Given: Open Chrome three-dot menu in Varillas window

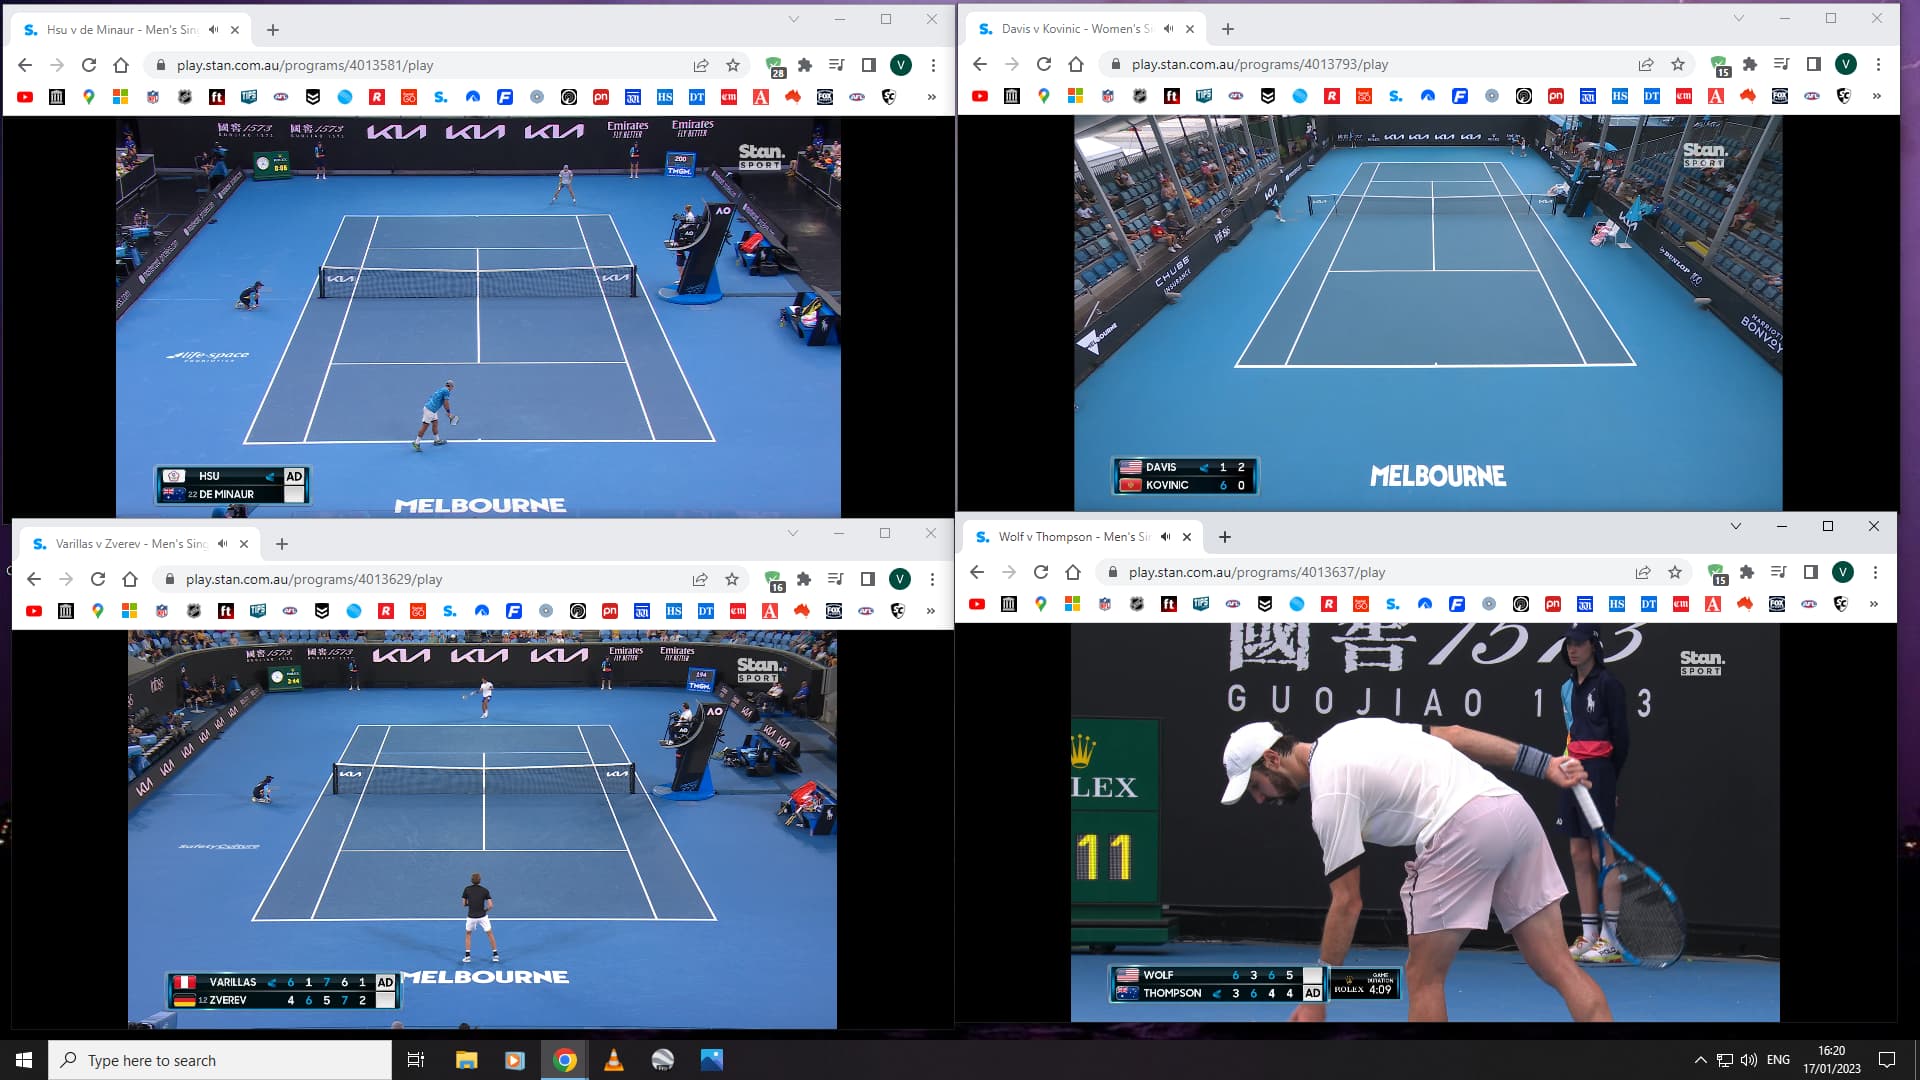Looking at the screenshot, I should point(932,579).
